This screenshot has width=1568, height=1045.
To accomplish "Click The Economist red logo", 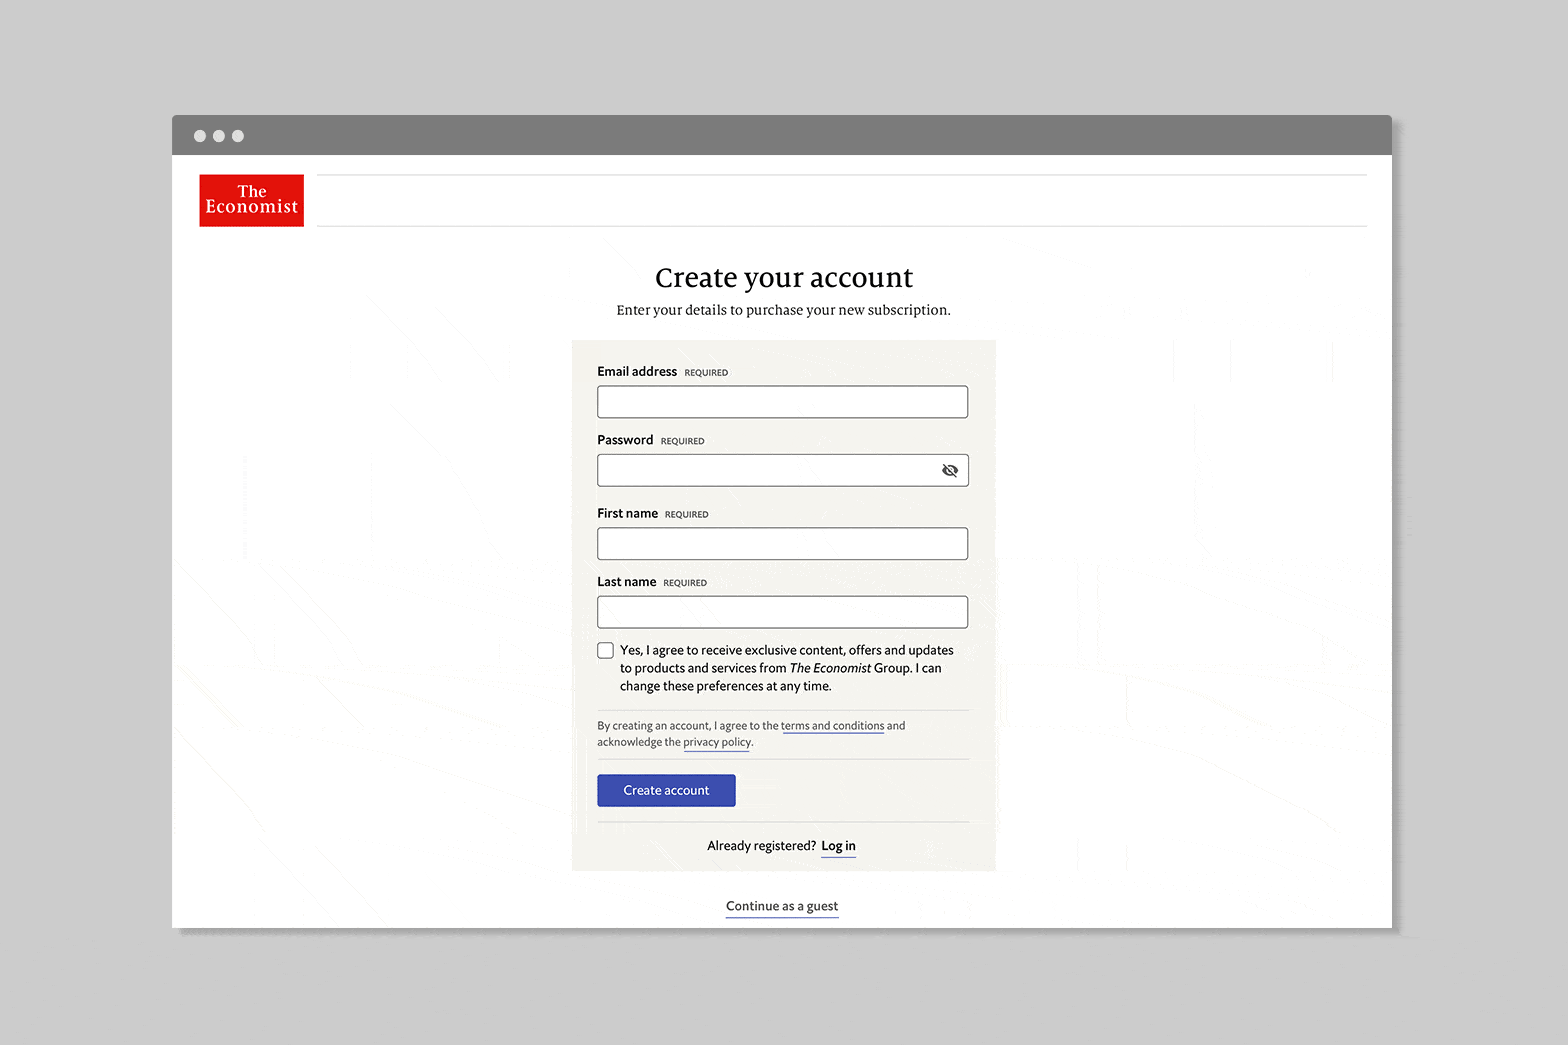I will click(x=251, y=200).
